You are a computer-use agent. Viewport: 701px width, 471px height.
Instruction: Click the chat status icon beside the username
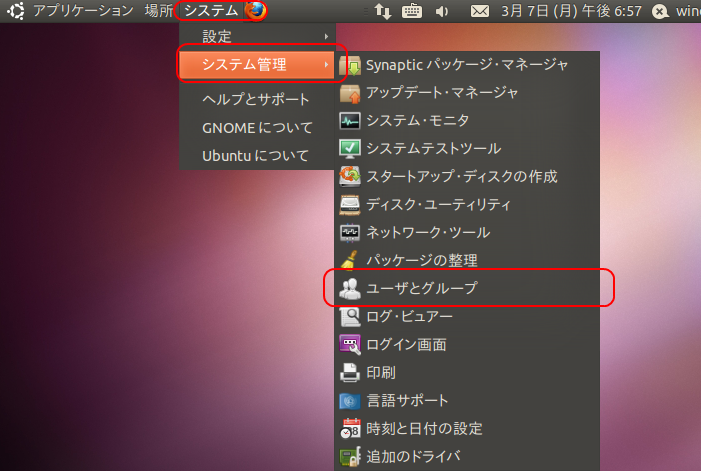point(660,11)
